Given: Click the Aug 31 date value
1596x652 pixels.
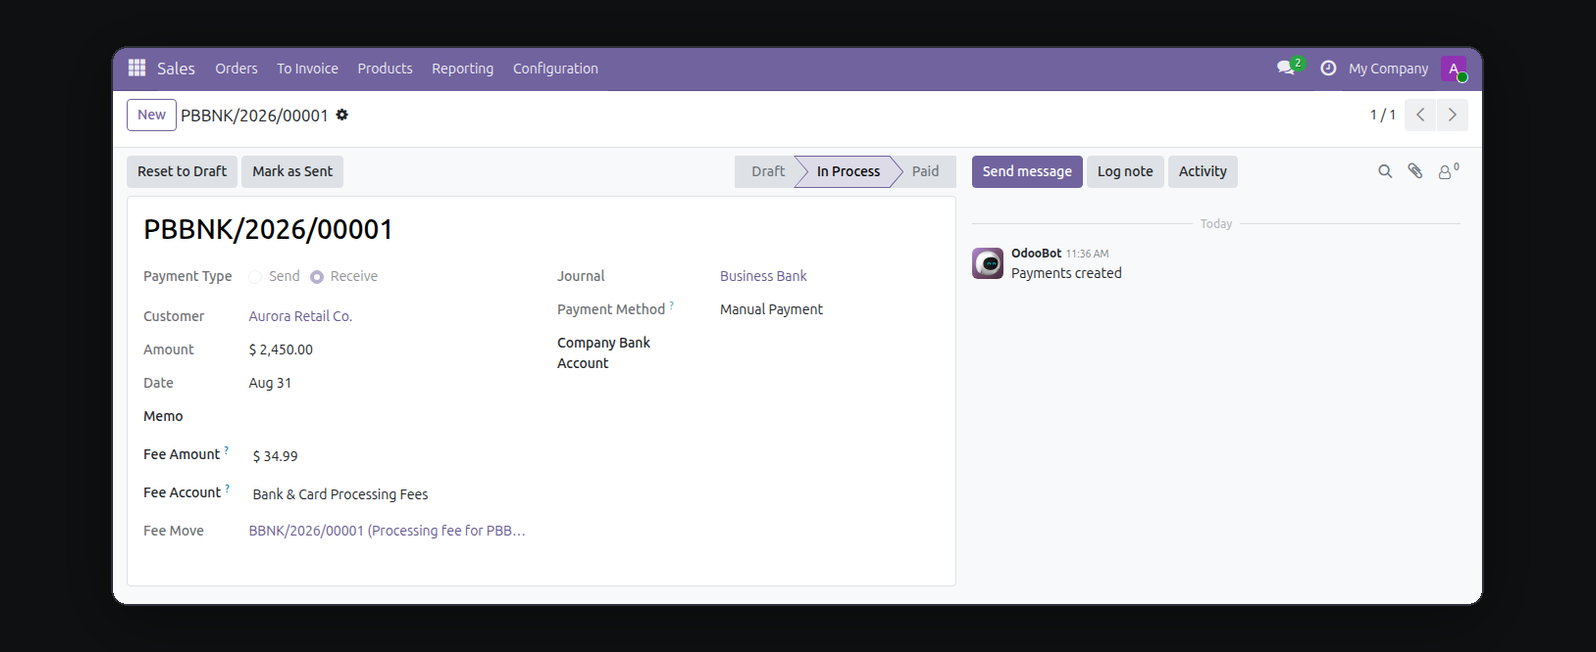Looking at the screenshot, I should click(270, 383).
